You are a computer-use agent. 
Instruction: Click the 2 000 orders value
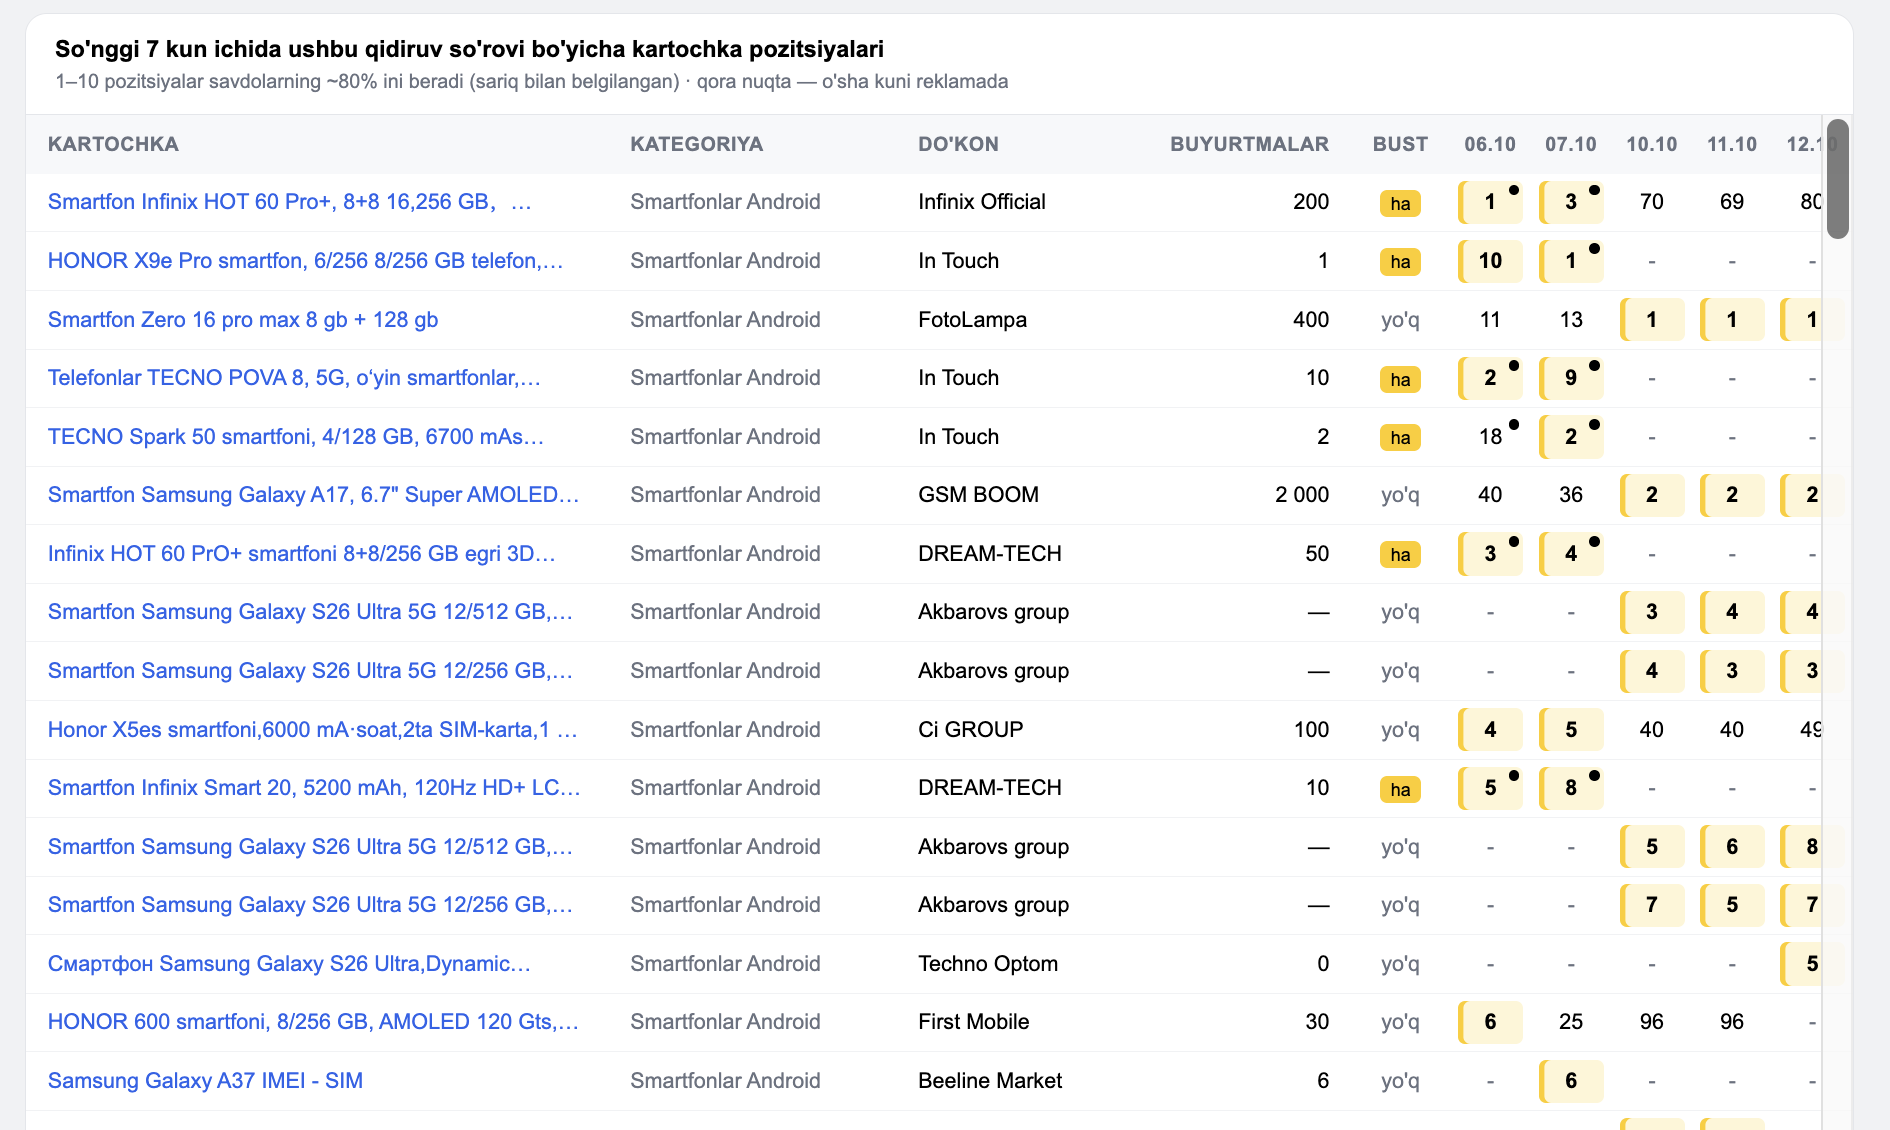(1302, 495)
